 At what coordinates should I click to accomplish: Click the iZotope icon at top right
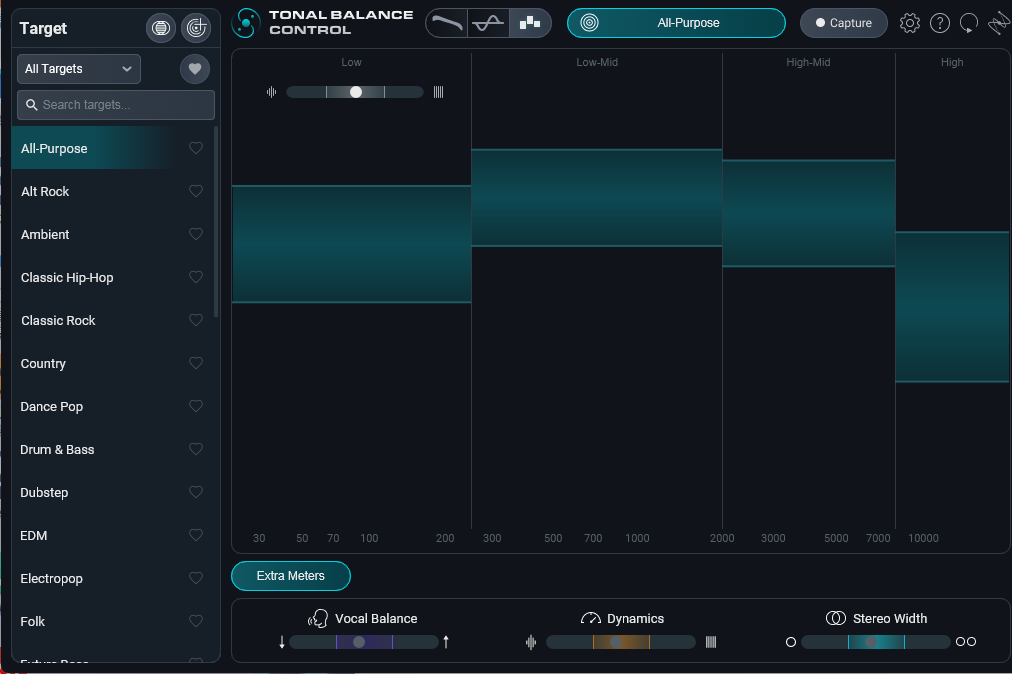(x=998, y=23)
